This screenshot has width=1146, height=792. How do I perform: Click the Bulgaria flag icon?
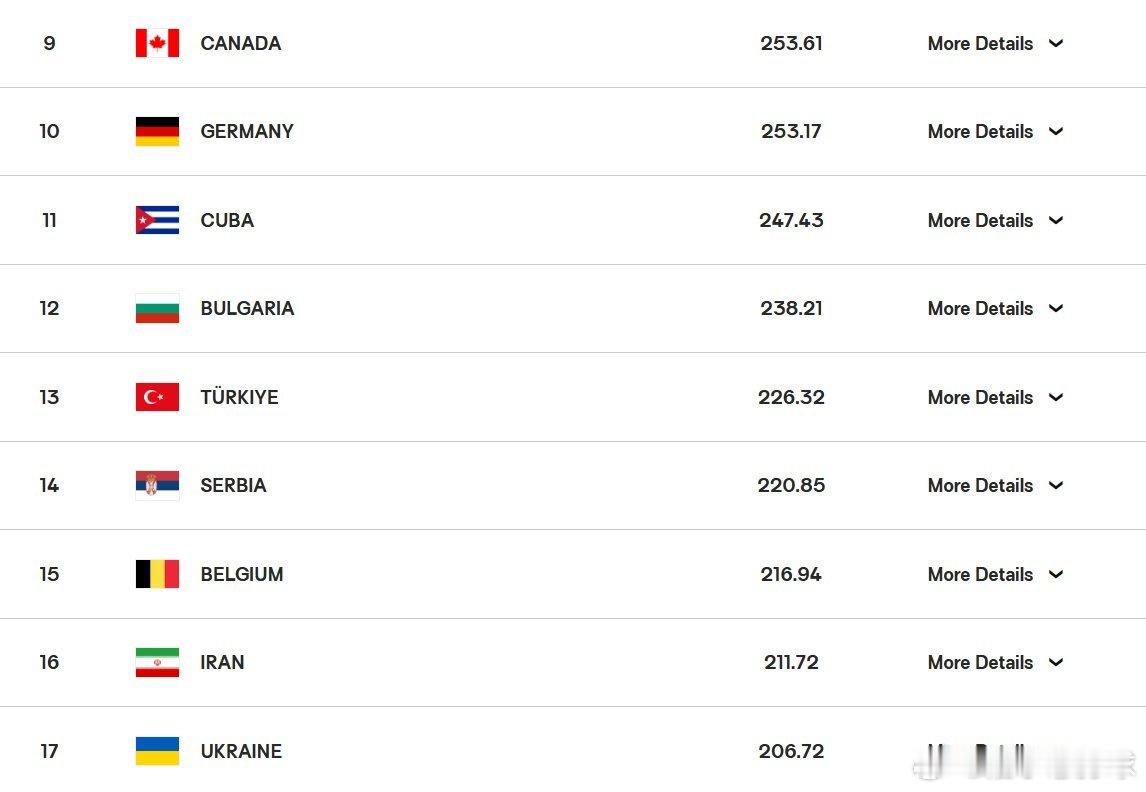point(157,308)
